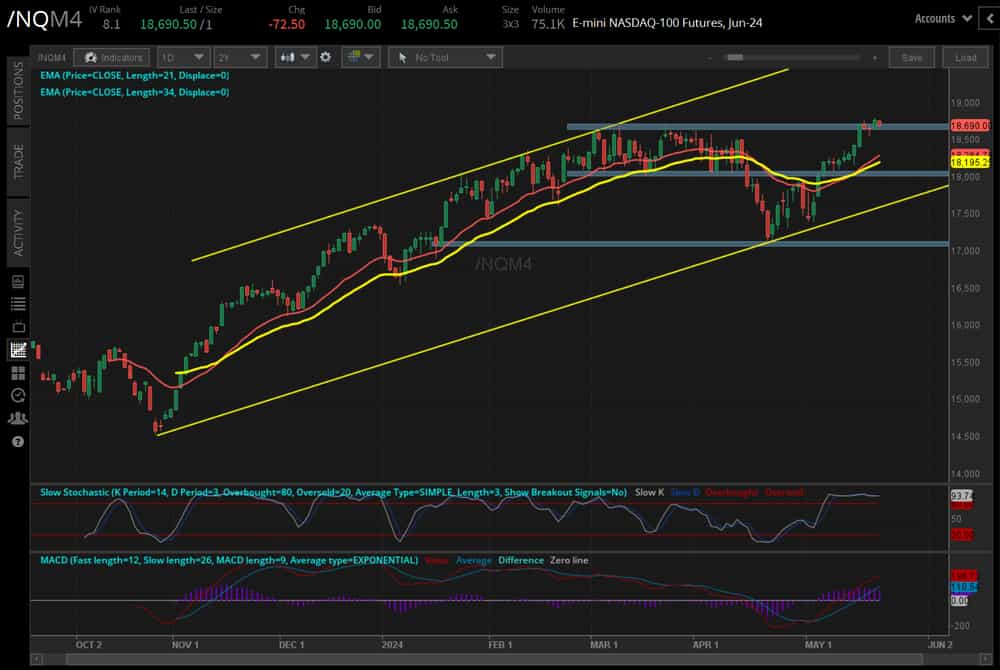This screenshot has height=670, width=1000.
Task: Open the grid layout icon on the toolbar
Action: click(355, 57)
